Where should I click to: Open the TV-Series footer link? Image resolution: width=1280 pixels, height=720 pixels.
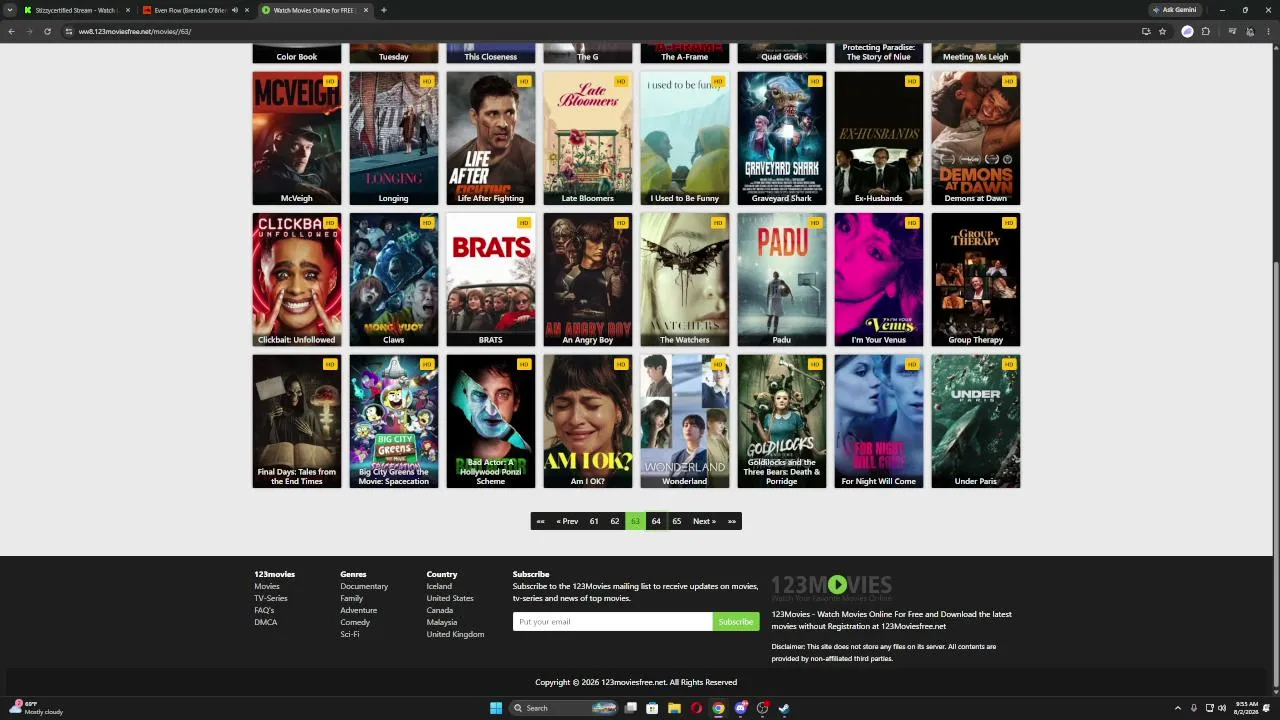[271, 598]
